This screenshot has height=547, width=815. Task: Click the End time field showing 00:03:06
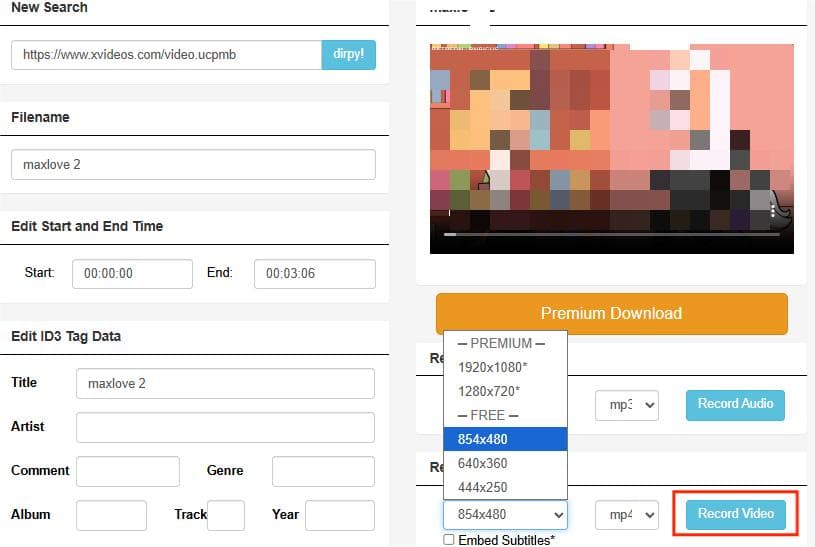(314, 274)
